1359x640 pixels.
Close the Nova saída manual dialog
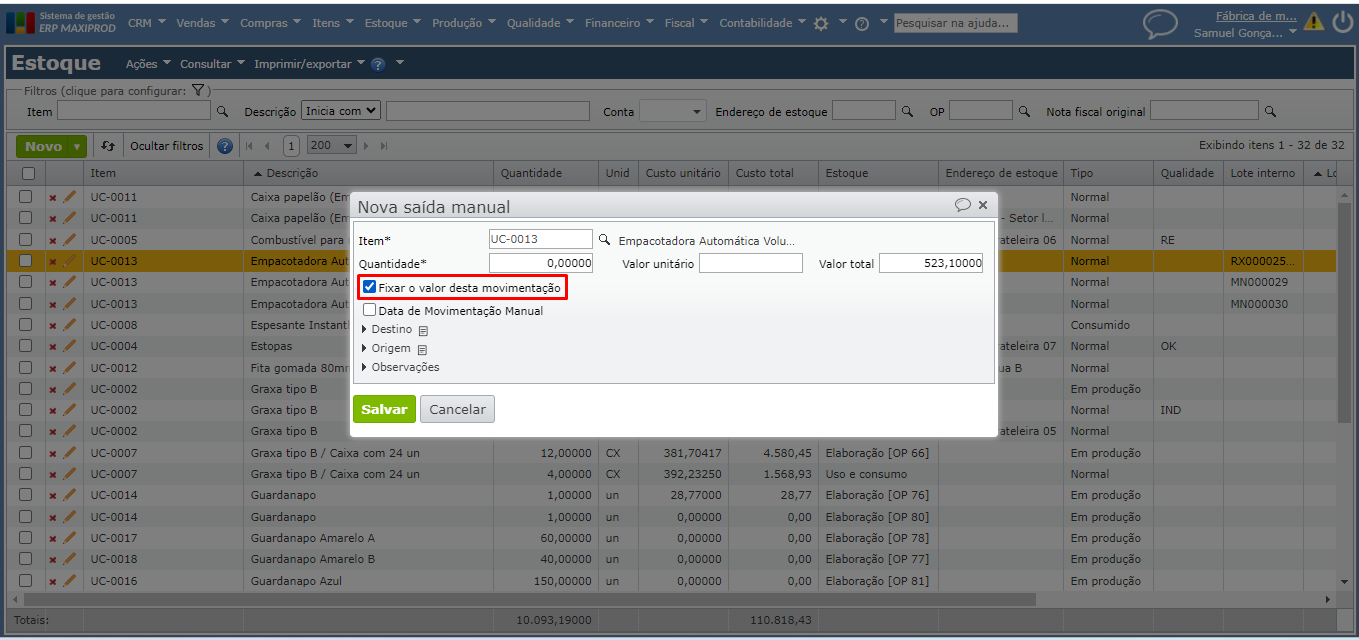[x=983, y=205]
